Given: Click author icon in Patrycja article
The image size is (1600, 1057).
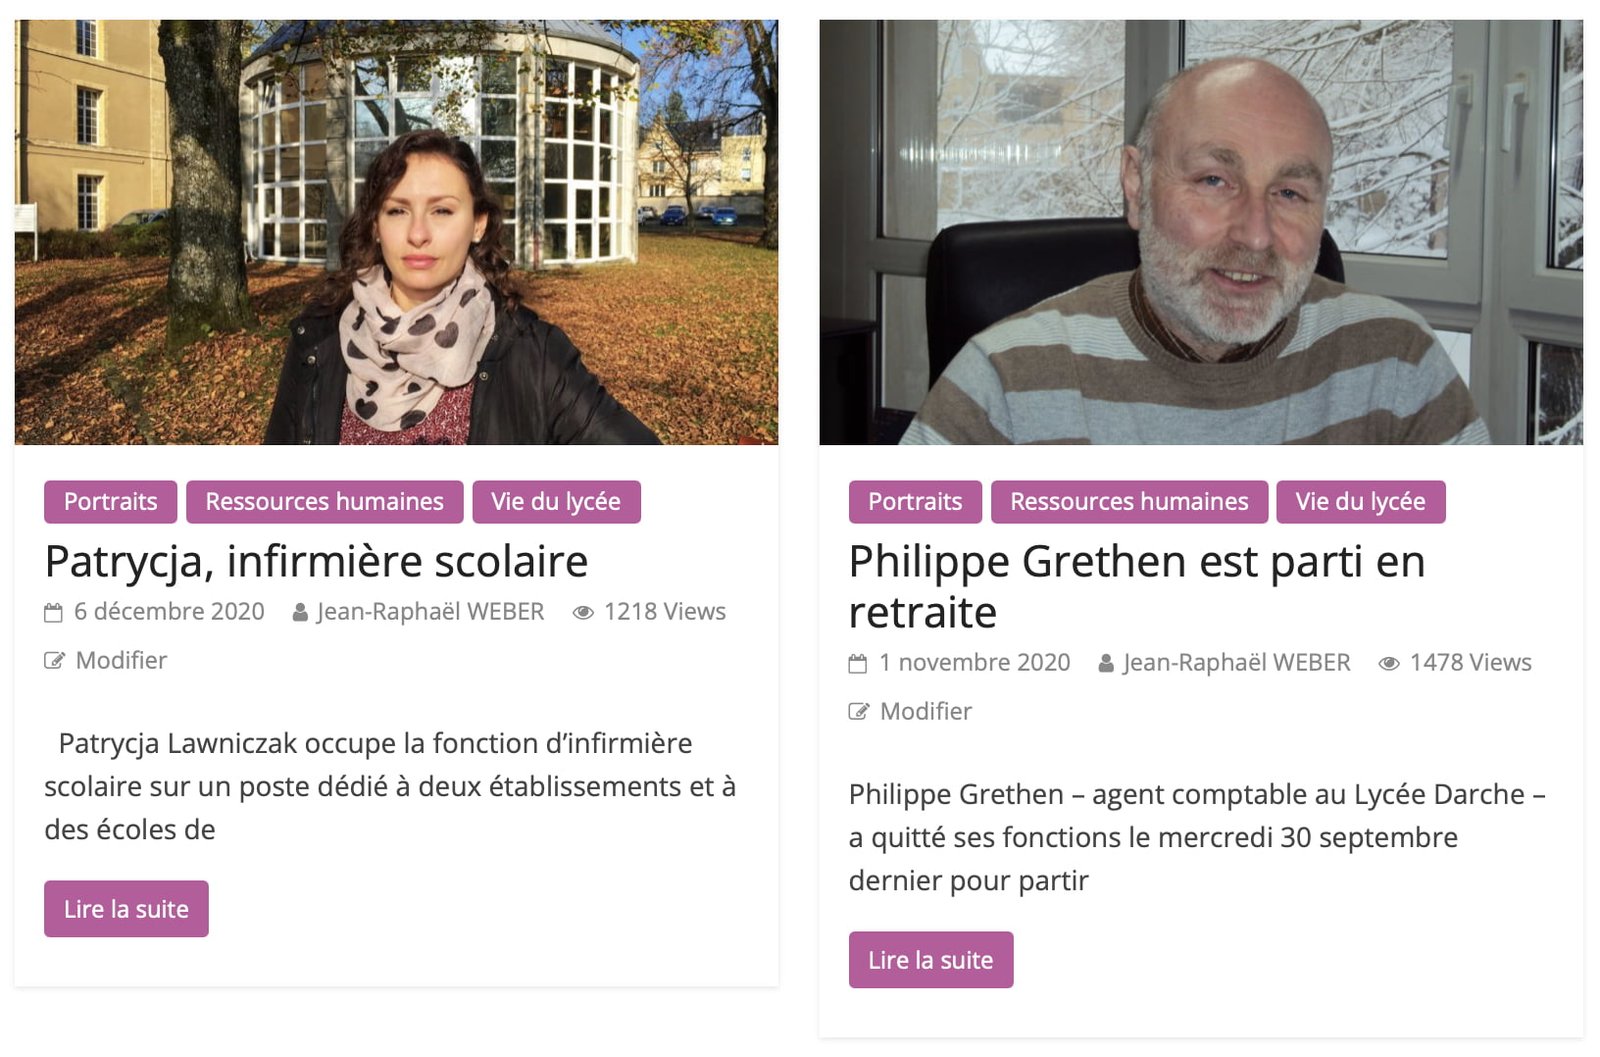Looking at the screenshot, I should click(x=300, y=613).
